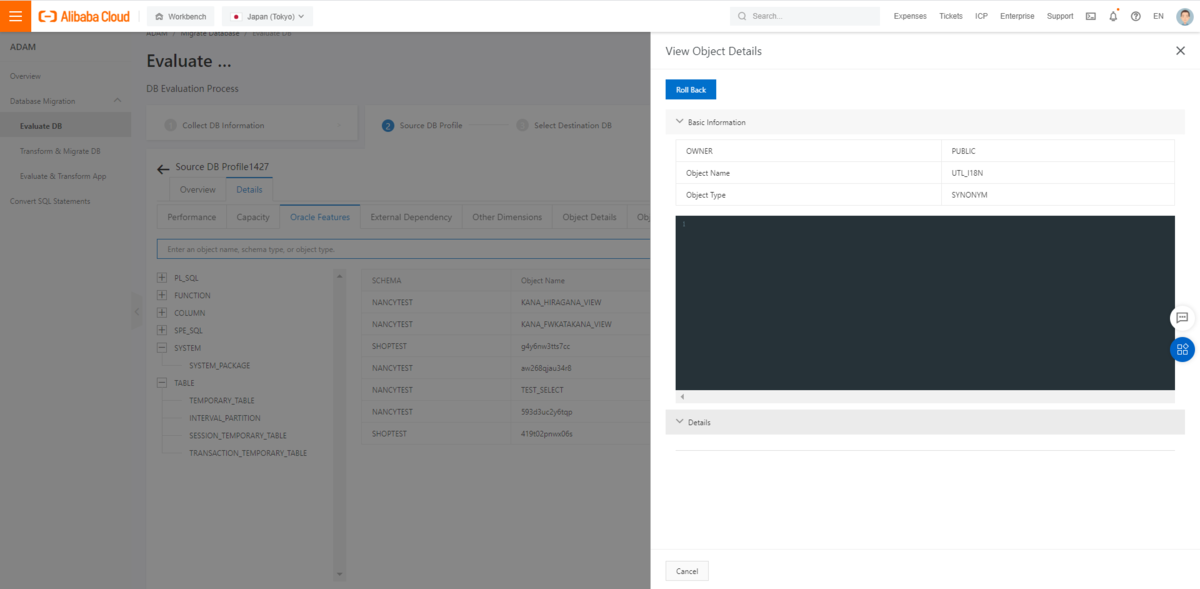This screenshot has width=1200, height=589.
Task: Open Evaluate & Transform App in sidebar
Action: click(x=63, y=176)
